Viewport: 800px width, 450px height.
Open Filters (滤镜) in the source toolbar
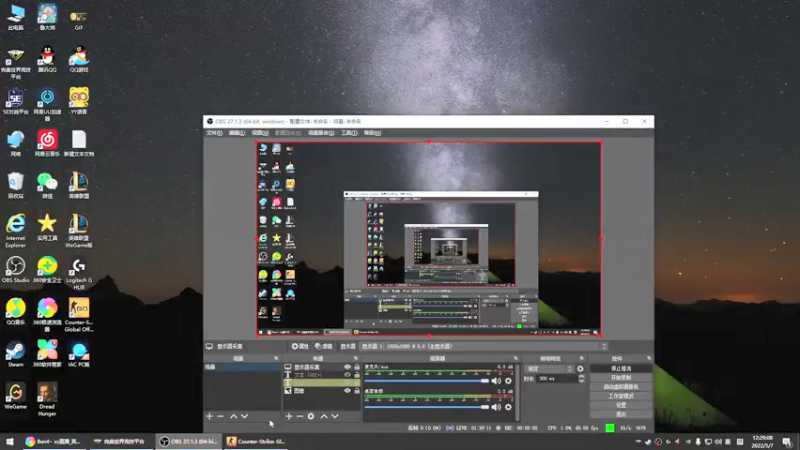[323, 346]
